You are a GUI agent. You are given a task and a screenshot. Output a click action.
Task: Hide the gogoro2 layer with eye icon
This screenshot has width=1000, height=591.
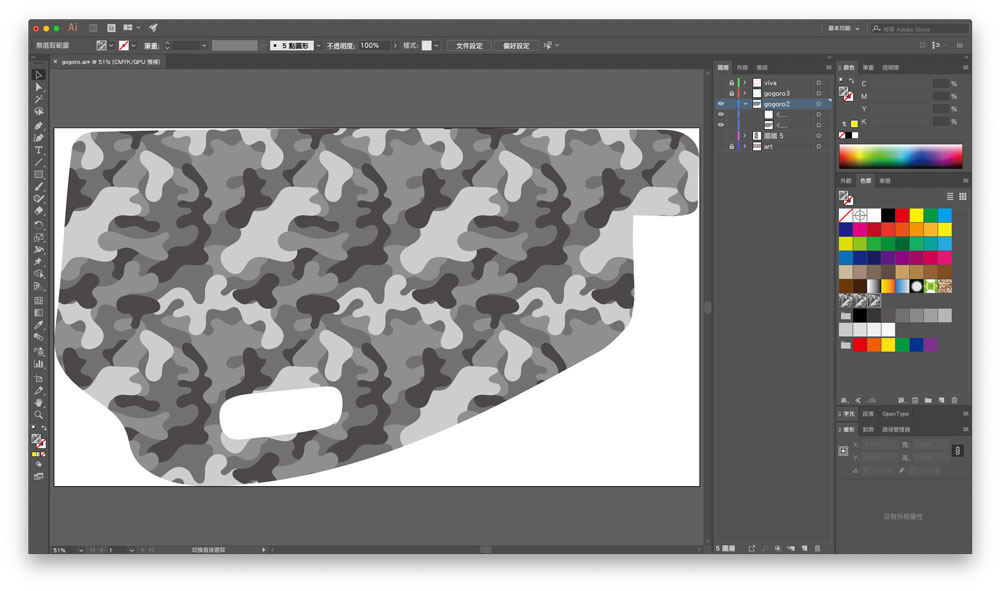[x=721, y=104]
